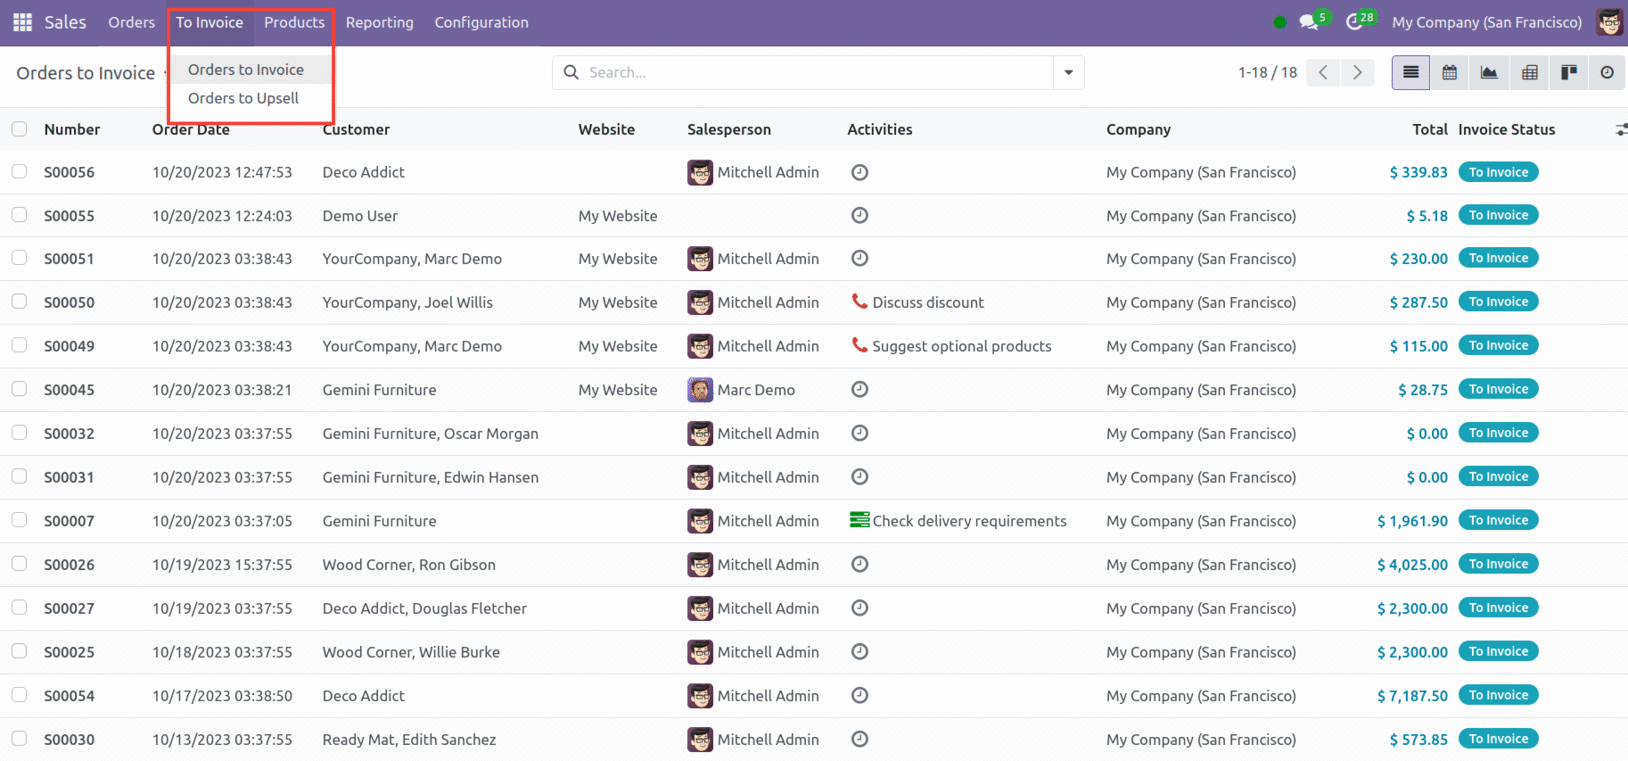This screenshot has height=761, width=1628.
Task: Click phone icon for Discuss discount activity
Action: 859,301
